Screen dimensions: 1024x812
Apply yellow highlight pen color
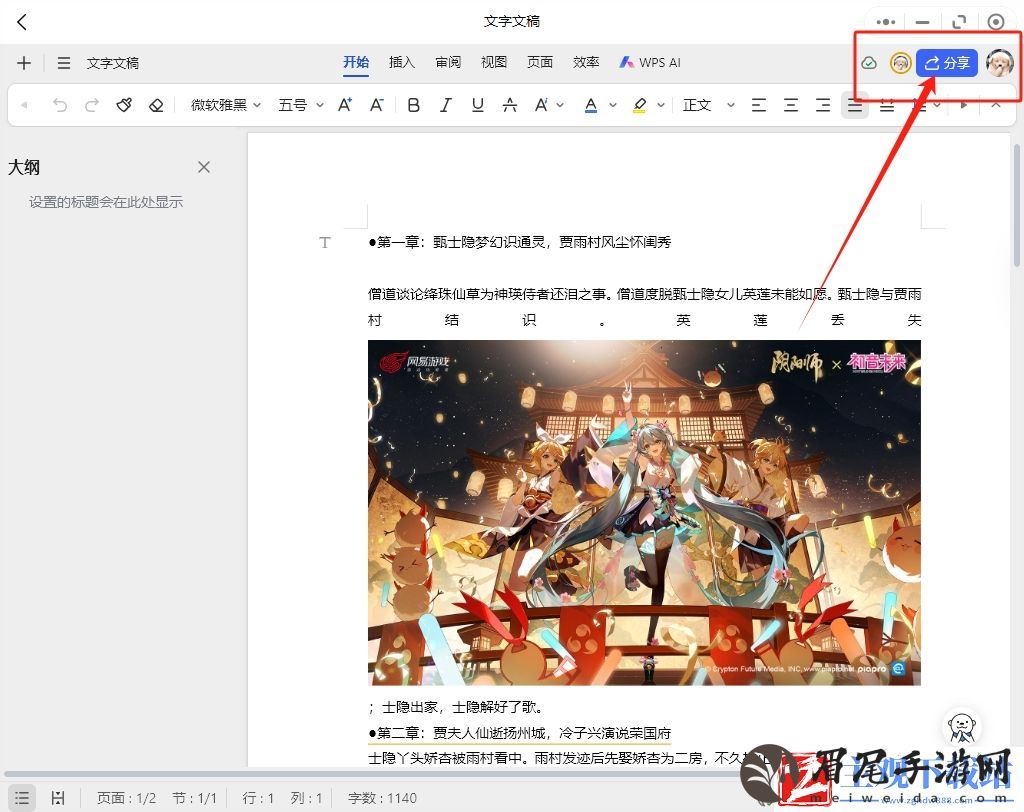click(x=639, y=105)
